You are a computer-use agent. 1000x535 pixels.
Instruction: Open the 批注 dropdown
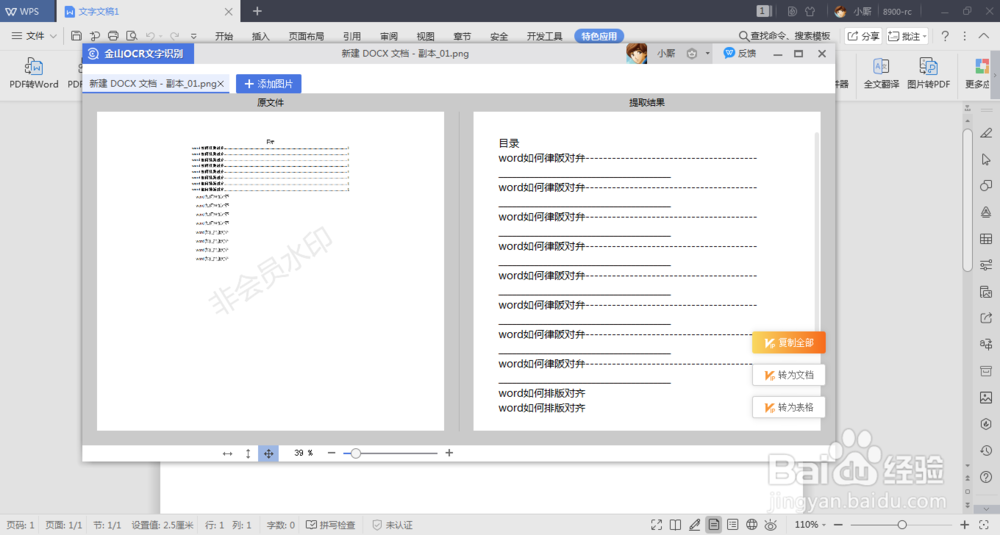click(907, 36)
